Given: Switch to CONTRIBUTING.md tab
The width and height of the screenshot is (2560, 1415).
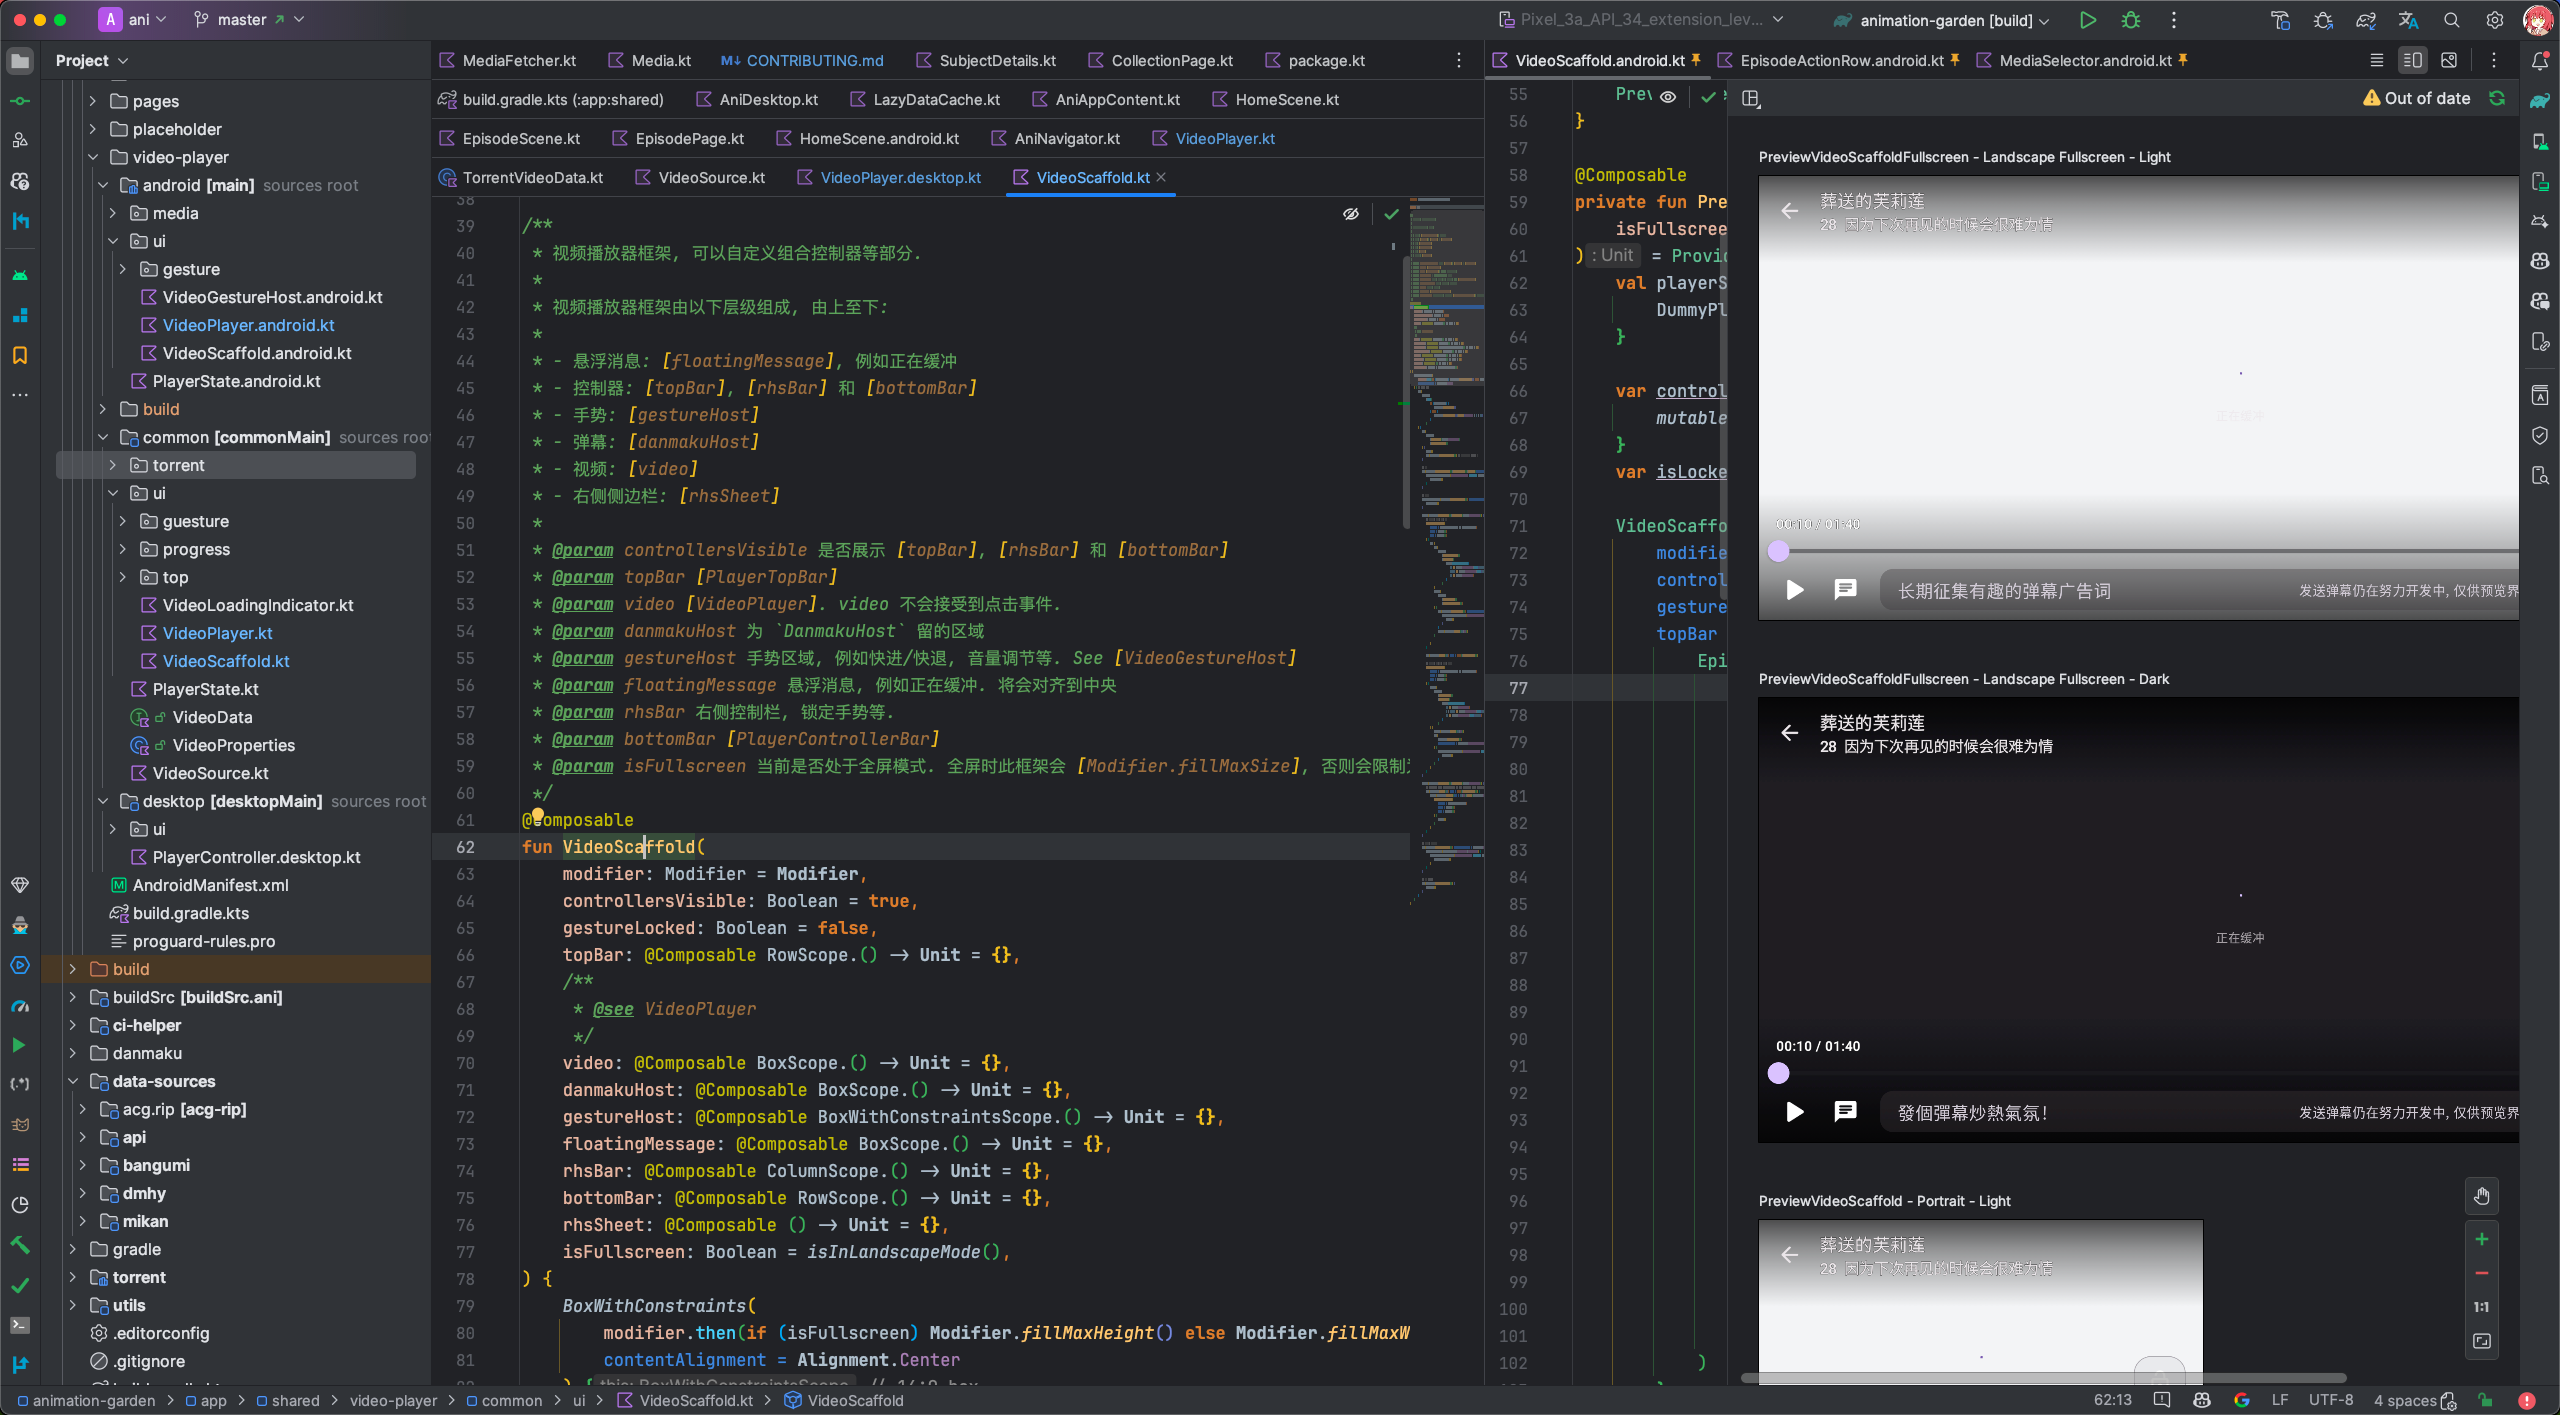Looking at the screenshot, I should pyautogui.click(x=803, y=60).
